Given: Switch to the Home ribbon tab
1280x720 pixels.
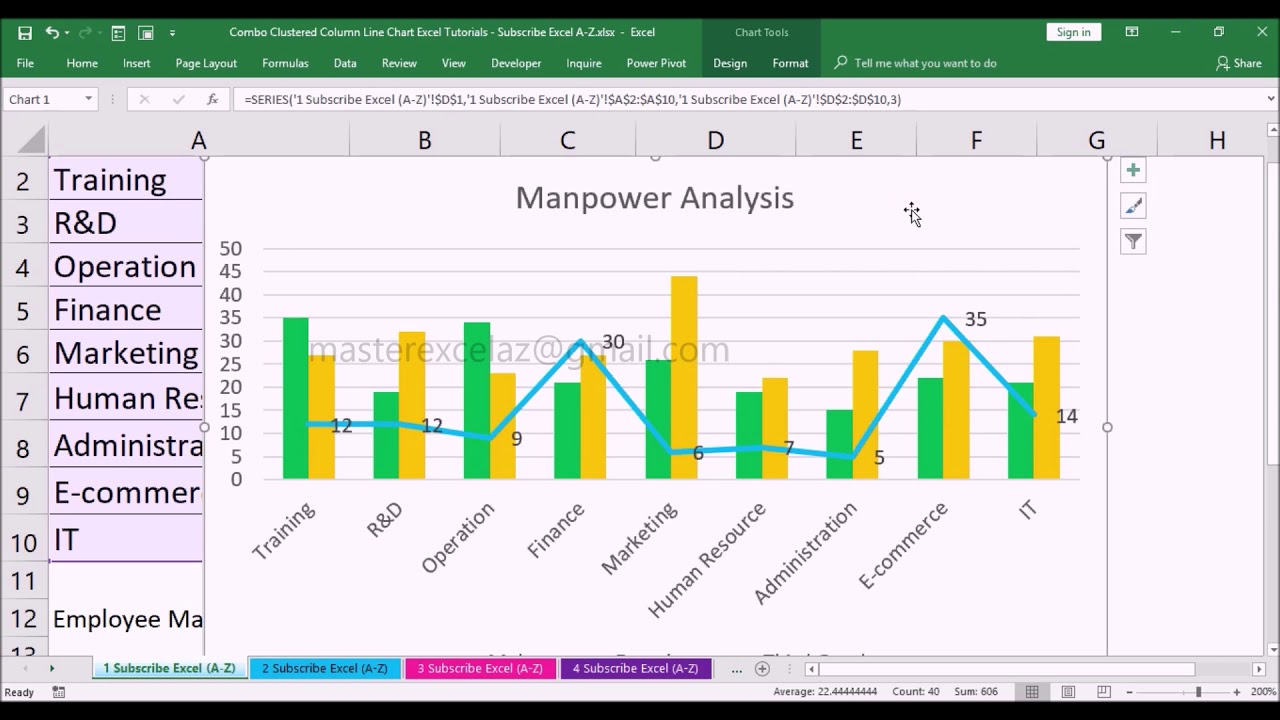Looking at the screenshot, I should [x=82, y=63].
